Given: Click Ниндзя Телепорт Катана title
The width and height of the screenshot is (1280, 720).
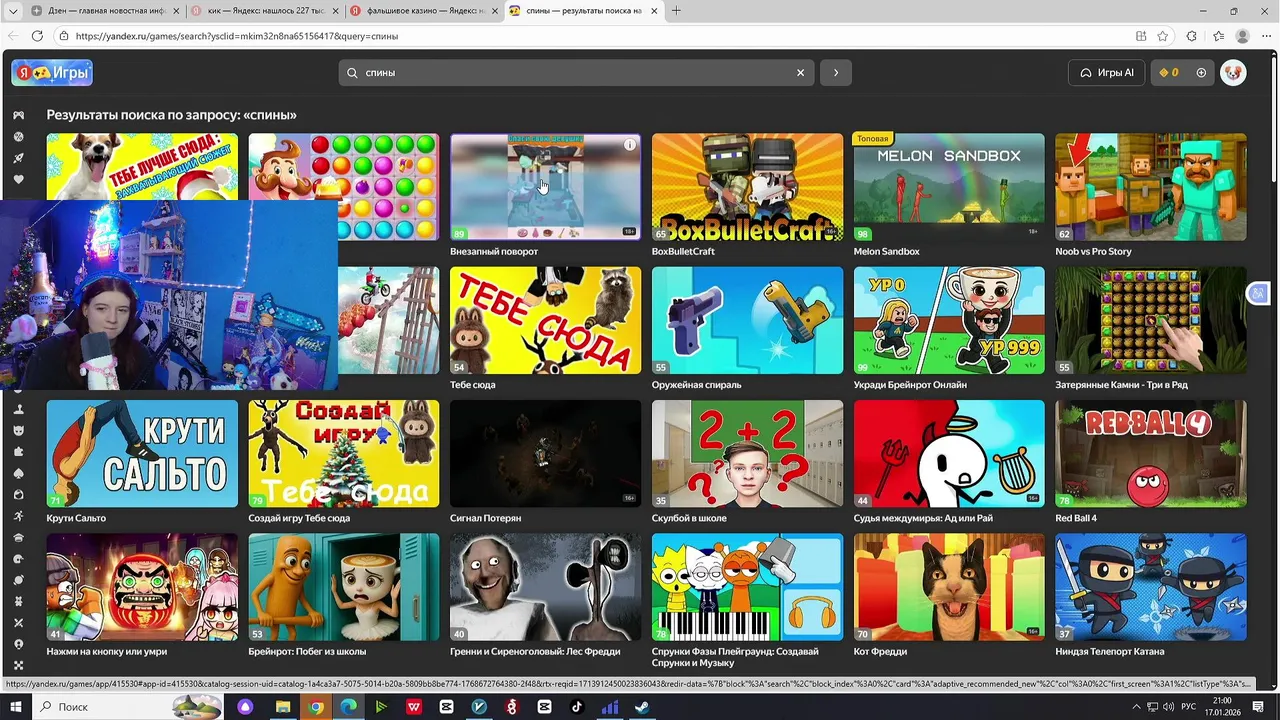Looking at the screenshot, I should pos(1109,652).
